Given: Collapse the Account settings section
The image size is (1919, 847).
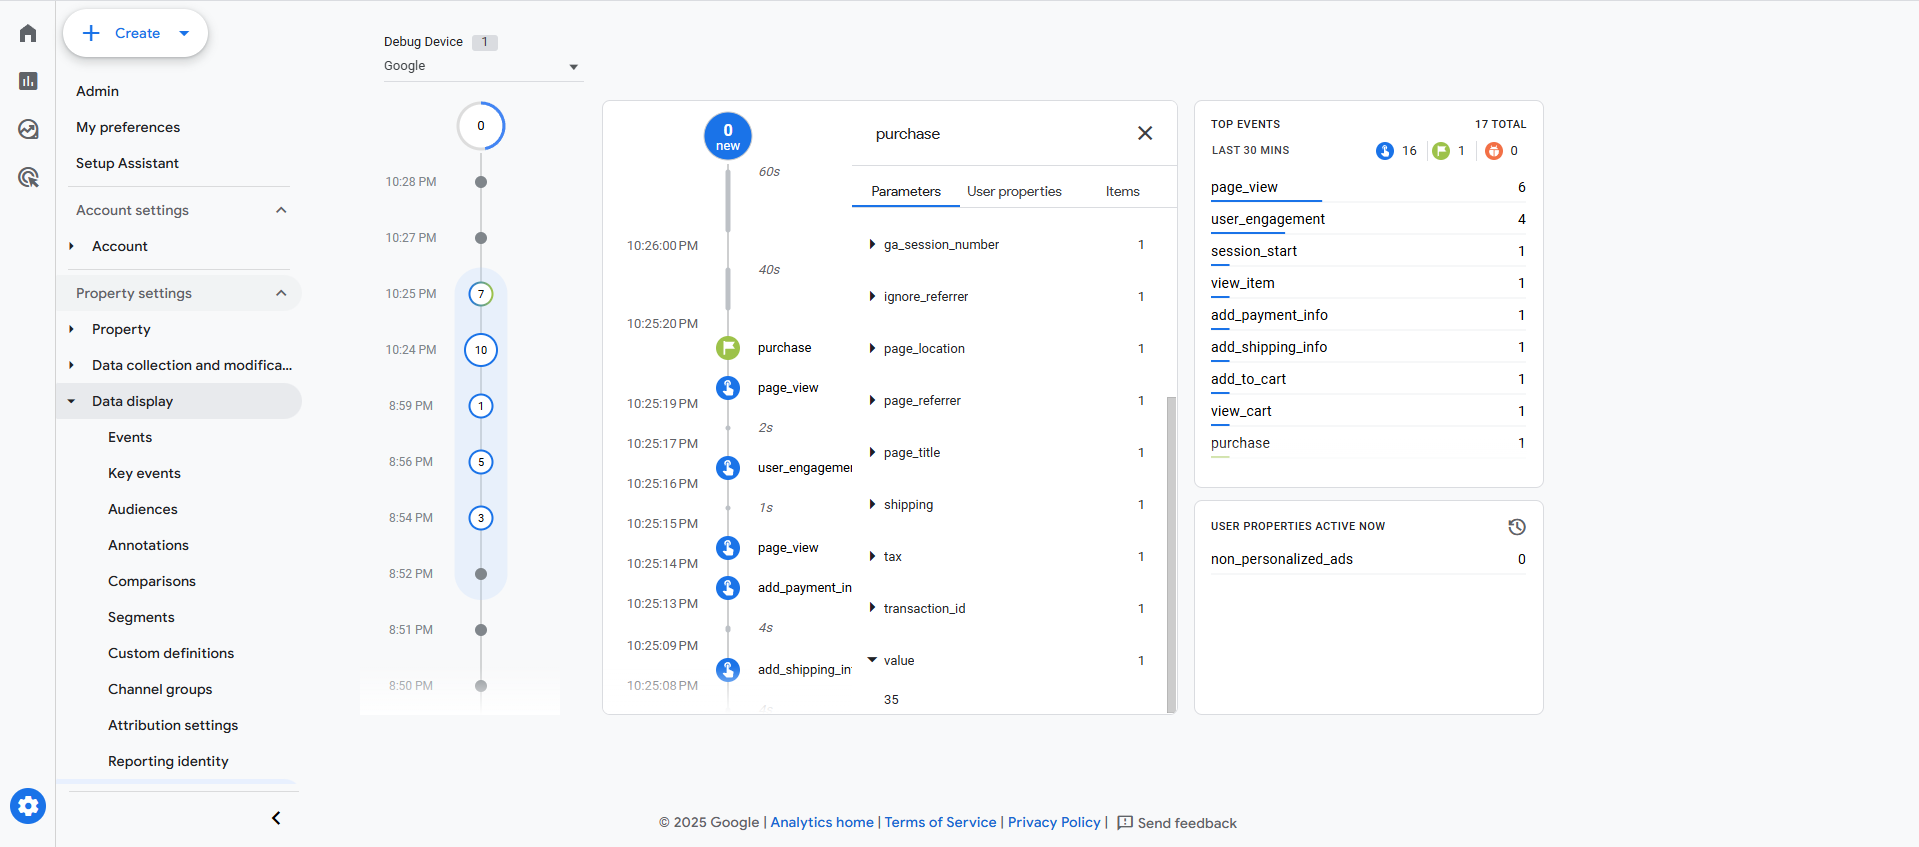Looking at the screenshot, I should tap(281, 210).
